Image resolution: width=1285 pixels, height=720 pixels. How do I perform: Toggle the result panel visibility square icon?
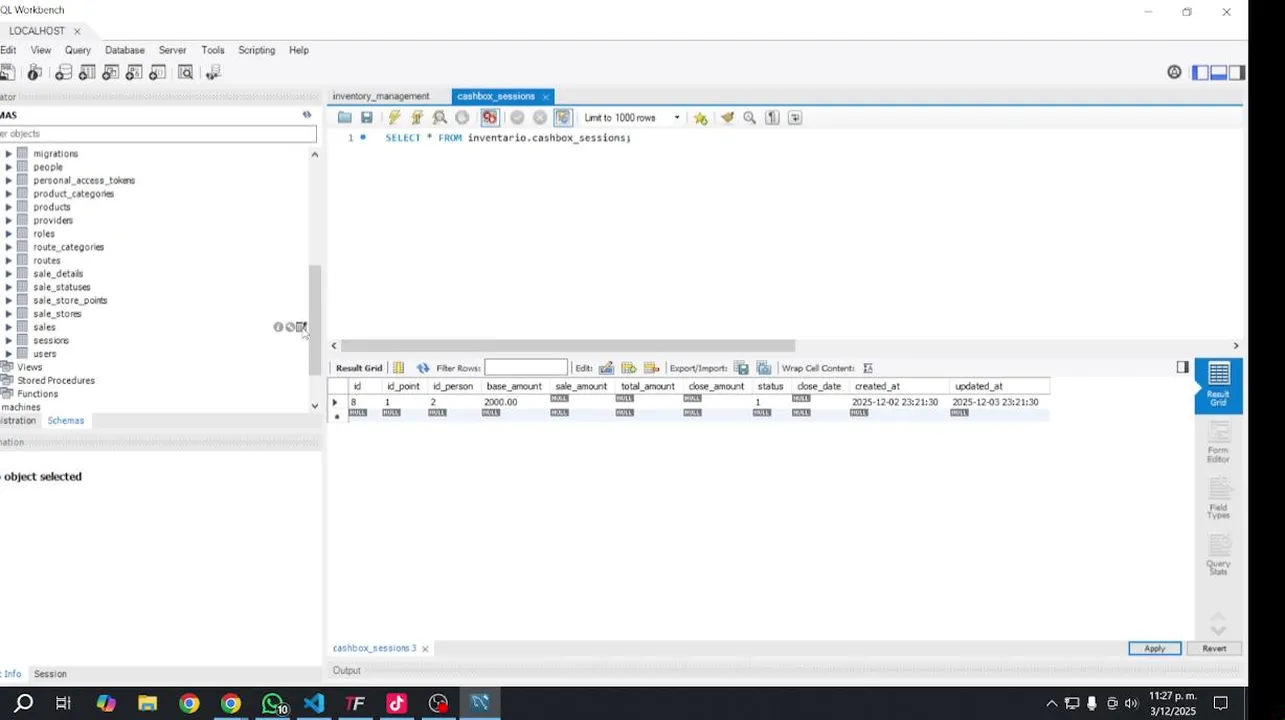pos(1182,367)
